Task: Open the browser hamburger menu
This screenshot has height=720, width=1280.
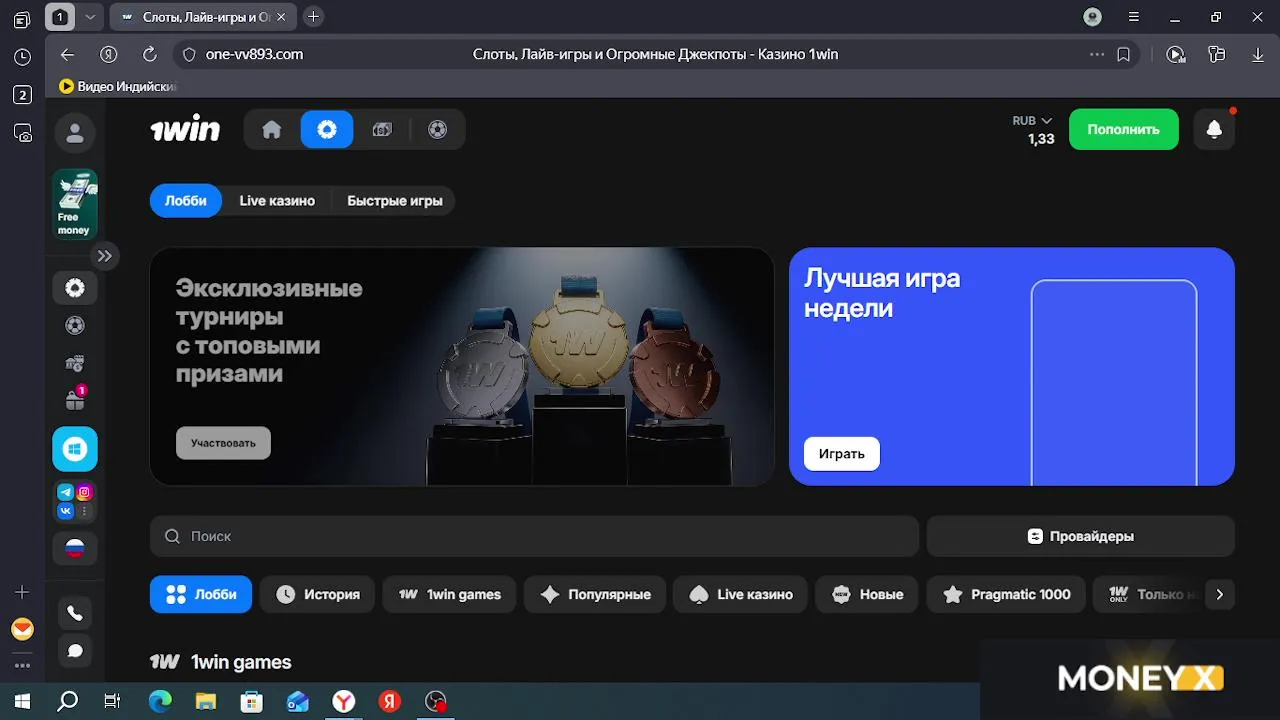Action: coord(1133,17)
